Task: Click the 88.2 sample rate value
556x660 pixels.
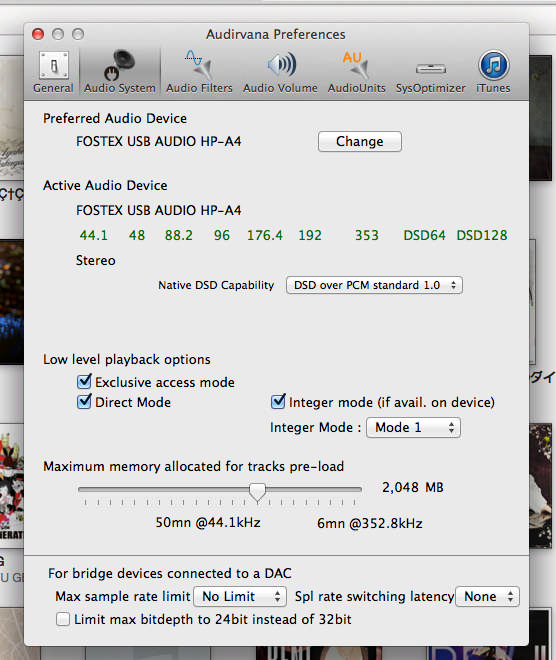Action: click(179, 235)
